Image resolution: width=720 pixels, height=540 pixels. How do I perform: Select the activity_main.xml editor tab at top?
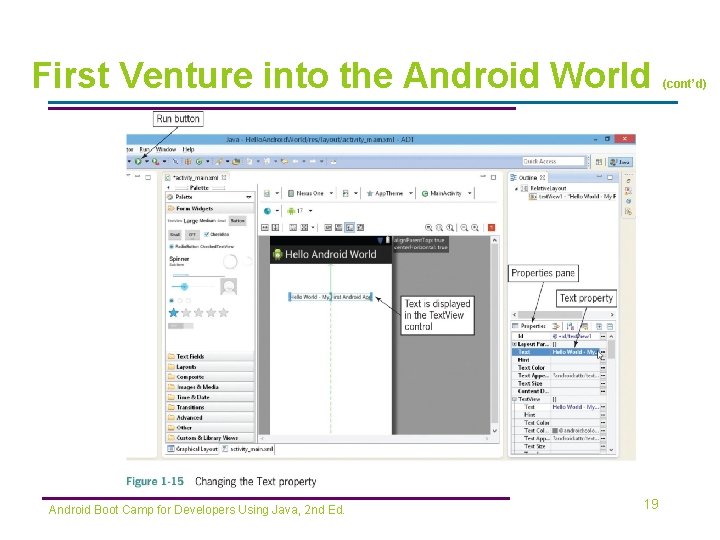(x=196, y=177)
